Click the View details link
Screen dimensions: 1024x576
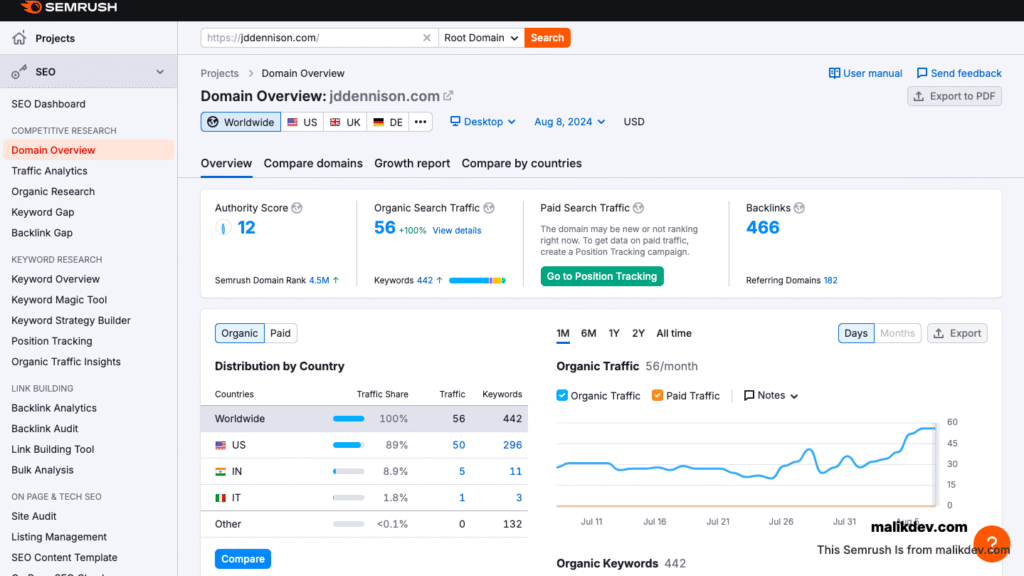coord(457,230)
